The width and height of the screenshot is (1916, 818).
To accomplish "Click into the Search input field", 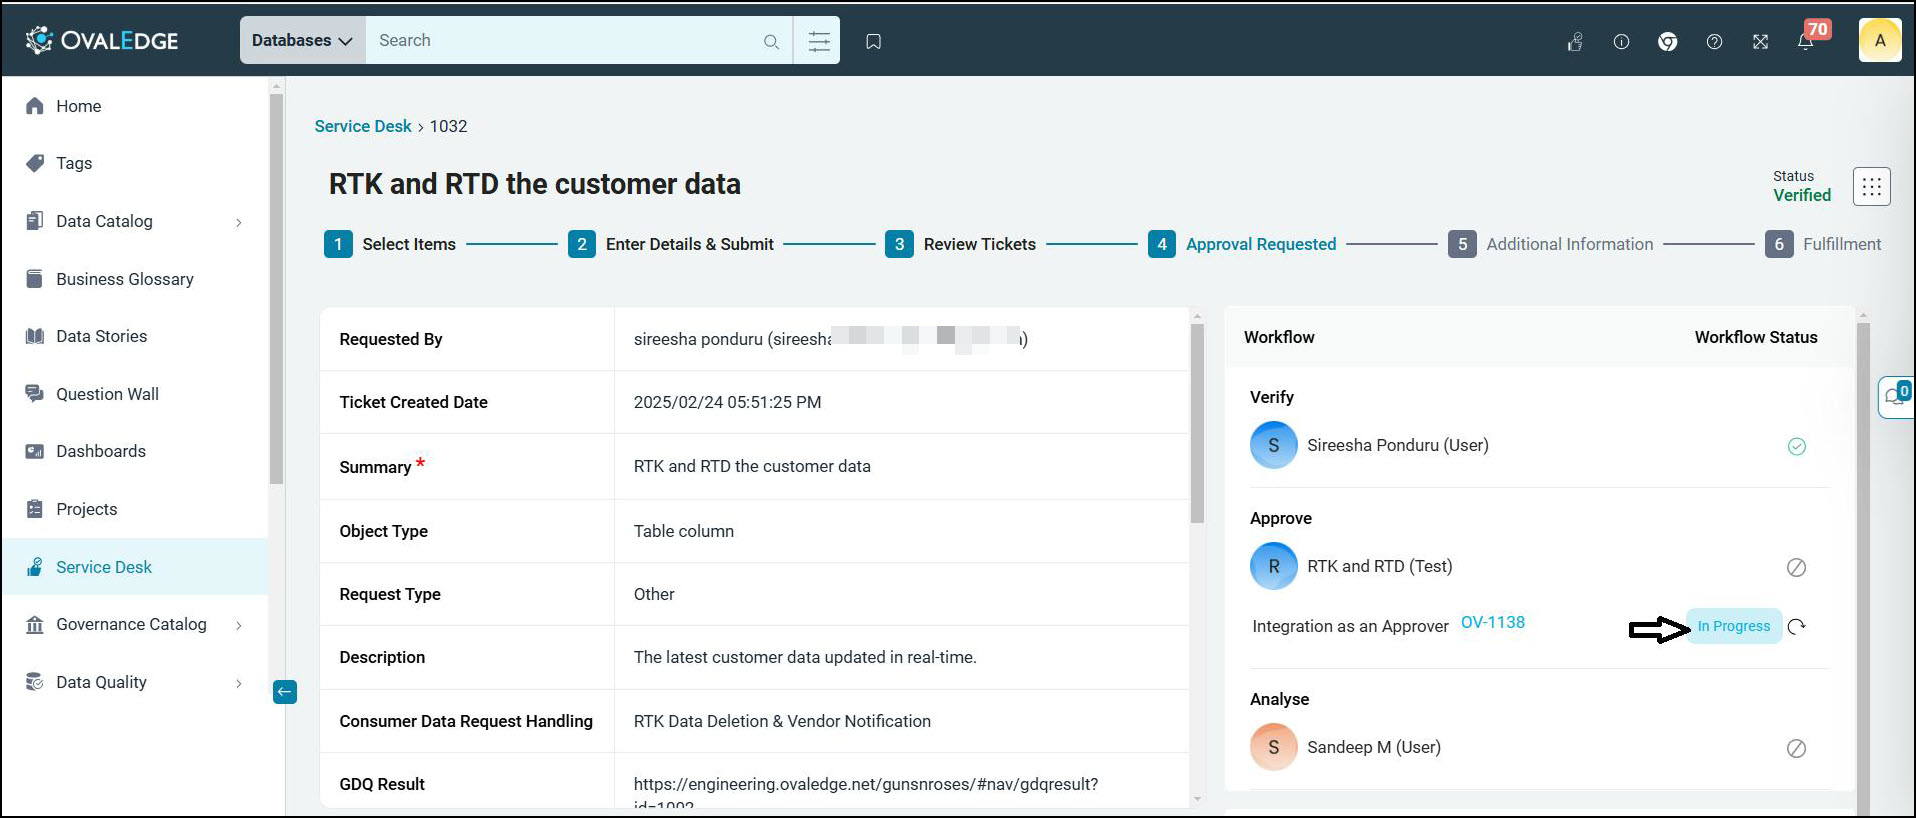I will click(x=565, y=41).
